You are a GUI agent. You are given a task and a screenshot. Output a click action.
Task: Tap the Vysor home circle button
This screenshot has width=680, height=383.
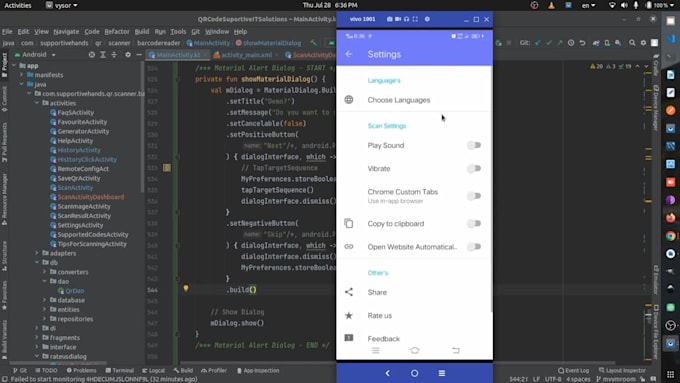click(415, 373)
